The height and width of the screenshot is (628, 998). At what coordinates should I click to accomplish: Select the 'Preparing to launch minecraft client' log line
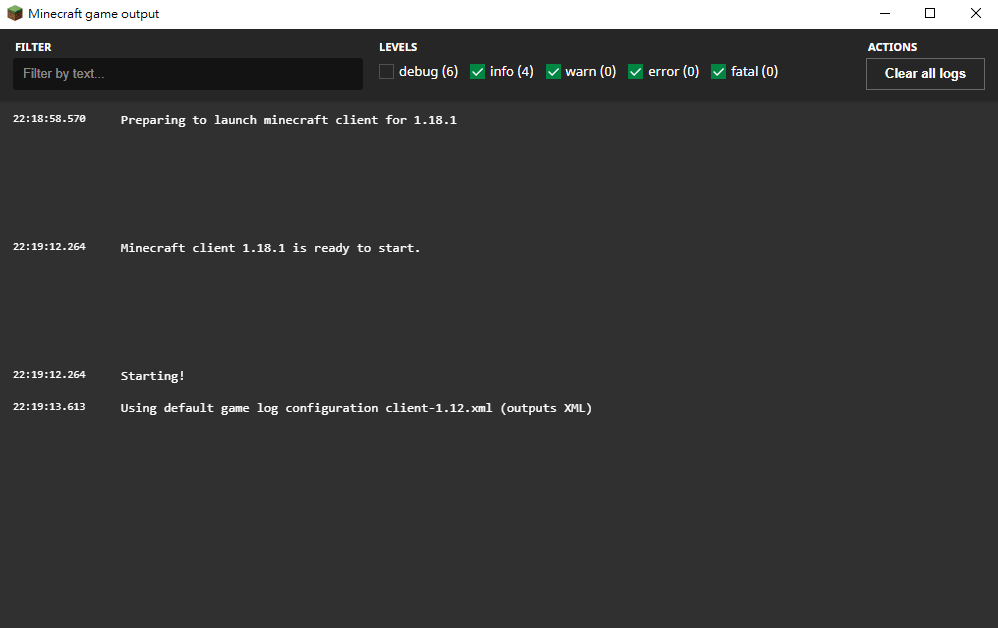[288, 120]
